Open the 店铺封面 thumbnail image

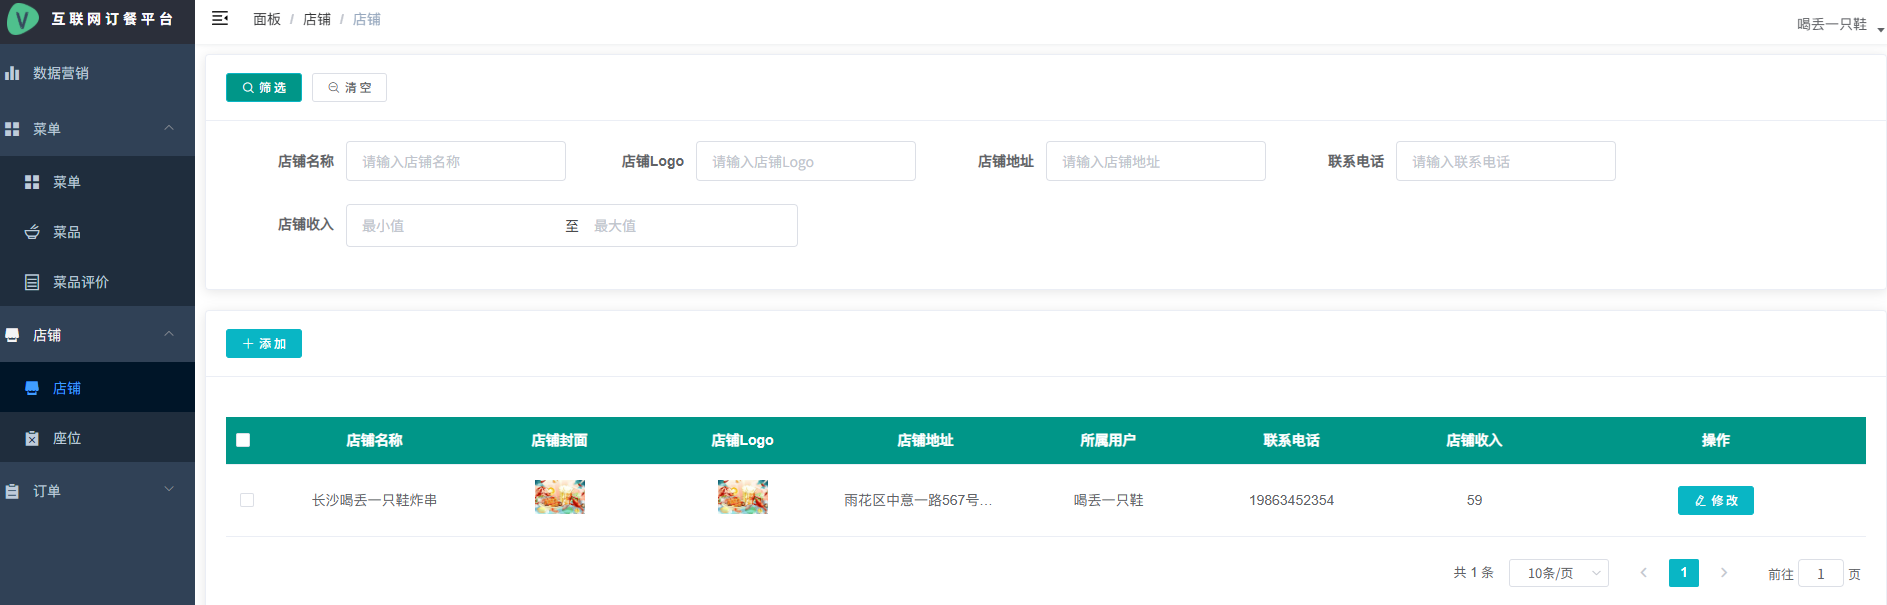560,497
